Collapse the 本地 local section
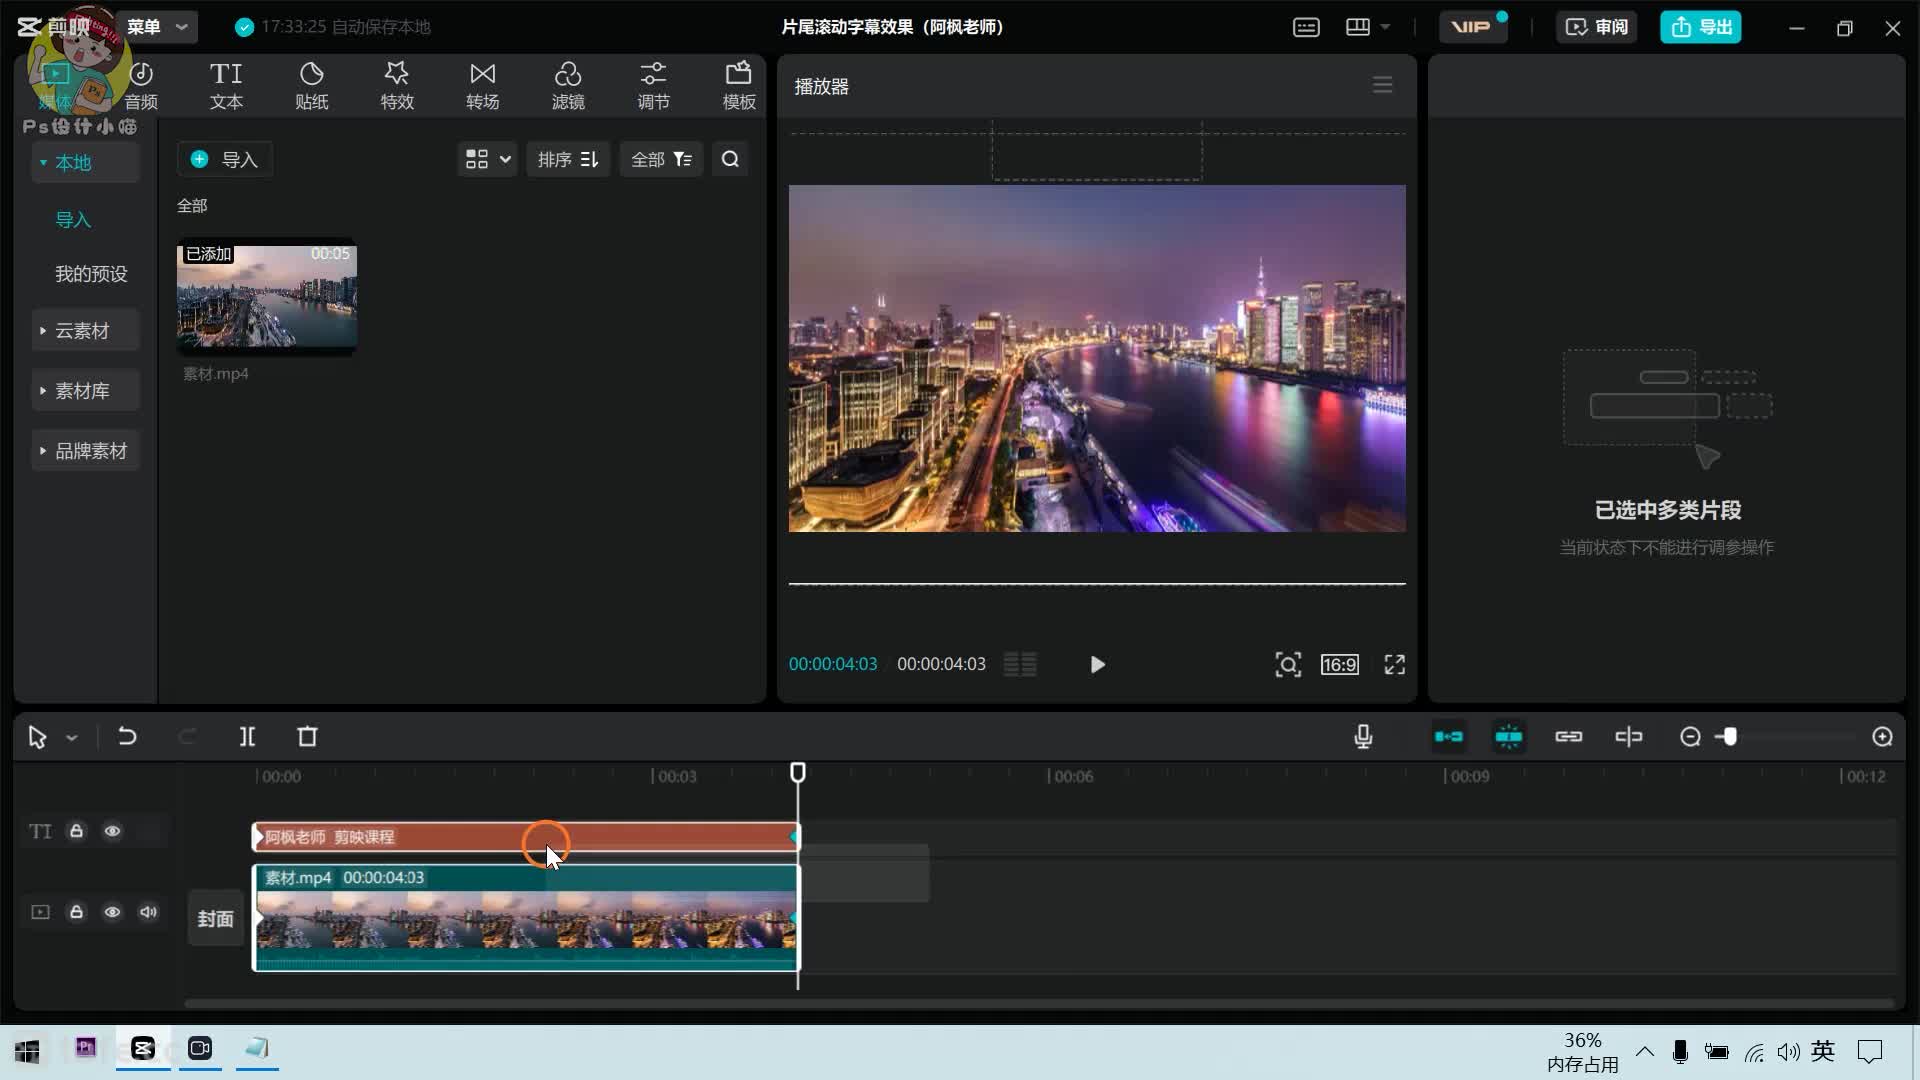 pyautogui.click(x=85, y=163)
